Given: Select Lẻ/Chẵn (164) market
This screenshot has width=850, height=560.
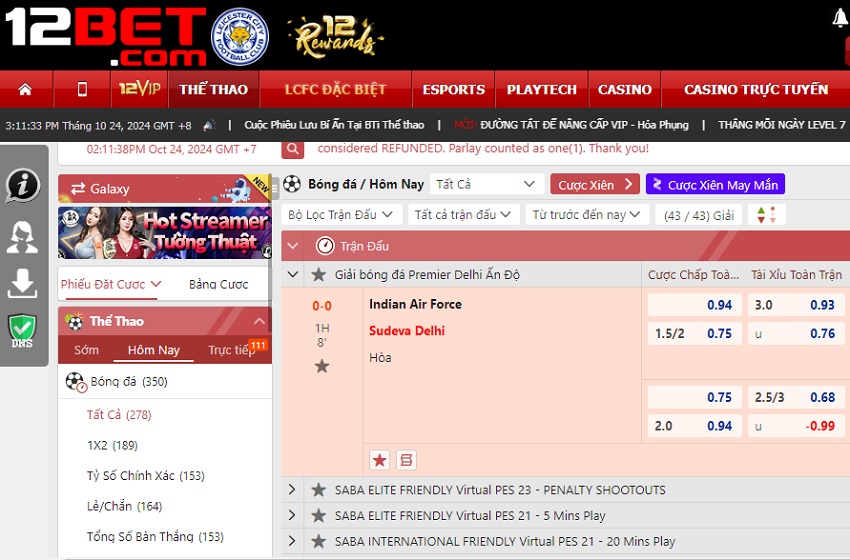Looking at the screenshot, I should [x=124, y=506].
